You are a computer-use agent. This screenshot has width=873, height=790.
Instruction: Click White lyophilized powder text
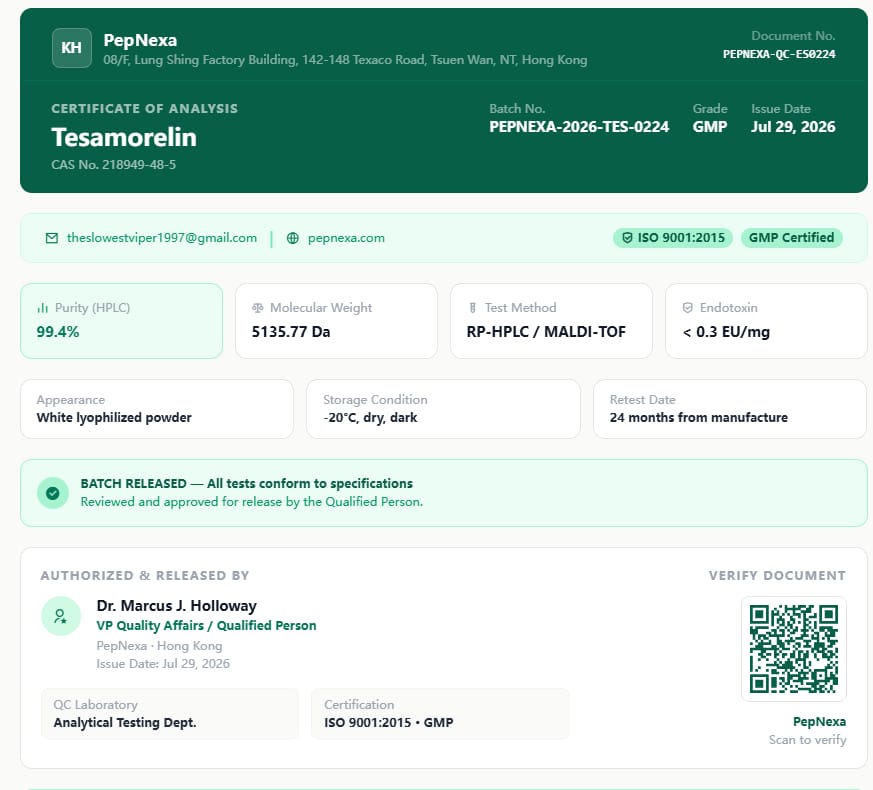click(114, 418)
